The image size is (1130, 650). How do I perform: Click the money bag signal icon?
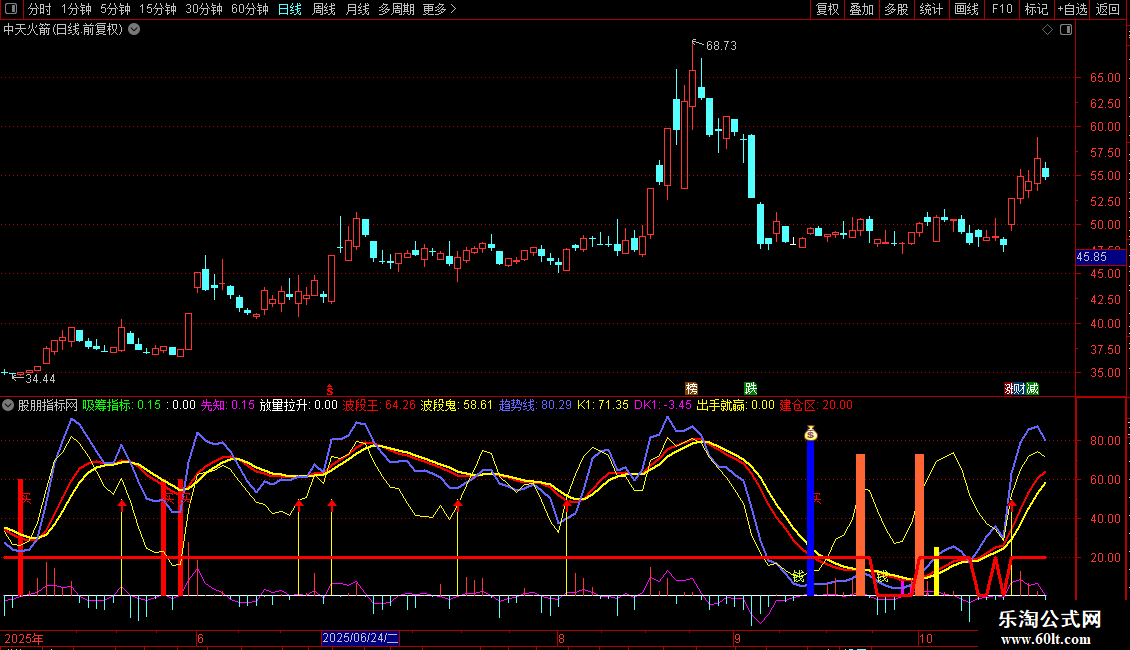pos(811,433)
